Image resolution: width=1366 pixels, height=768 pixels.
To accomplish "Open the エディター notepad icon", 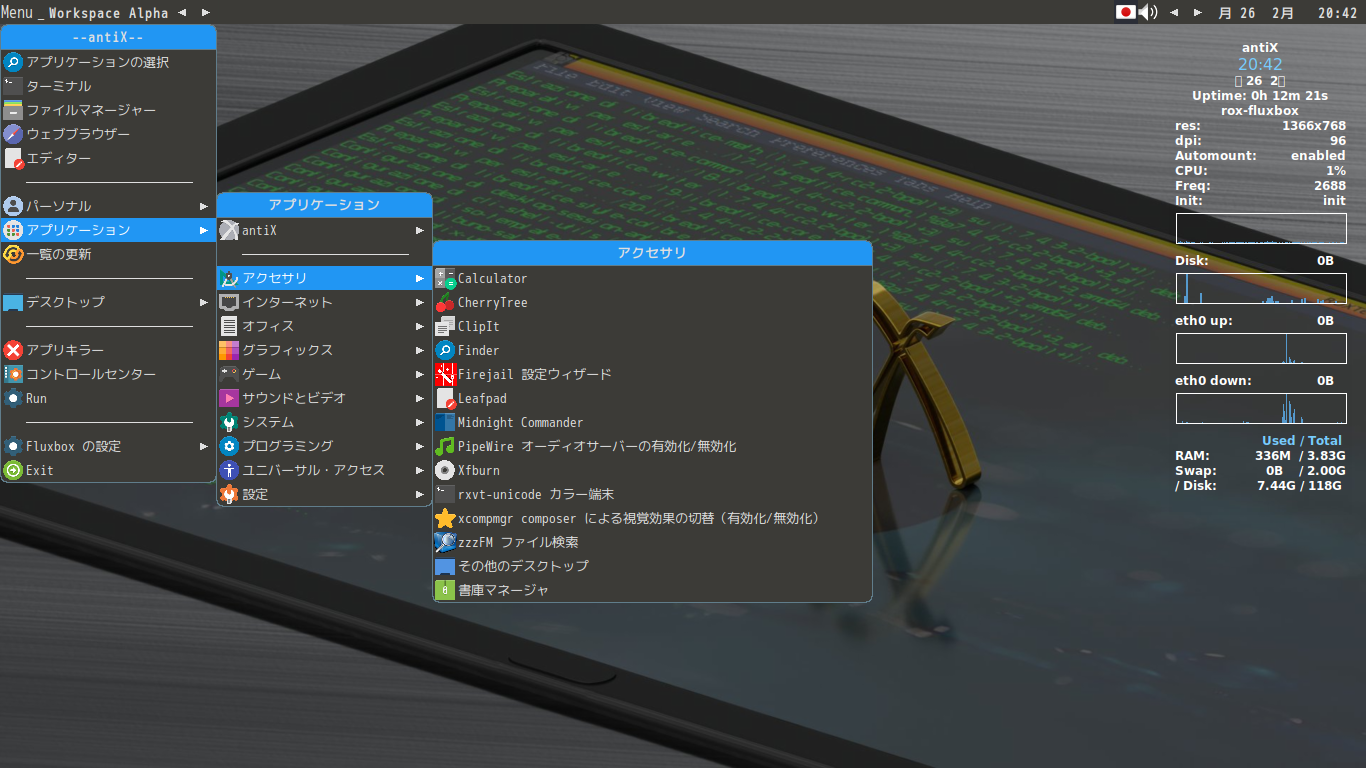I will 13,158.
